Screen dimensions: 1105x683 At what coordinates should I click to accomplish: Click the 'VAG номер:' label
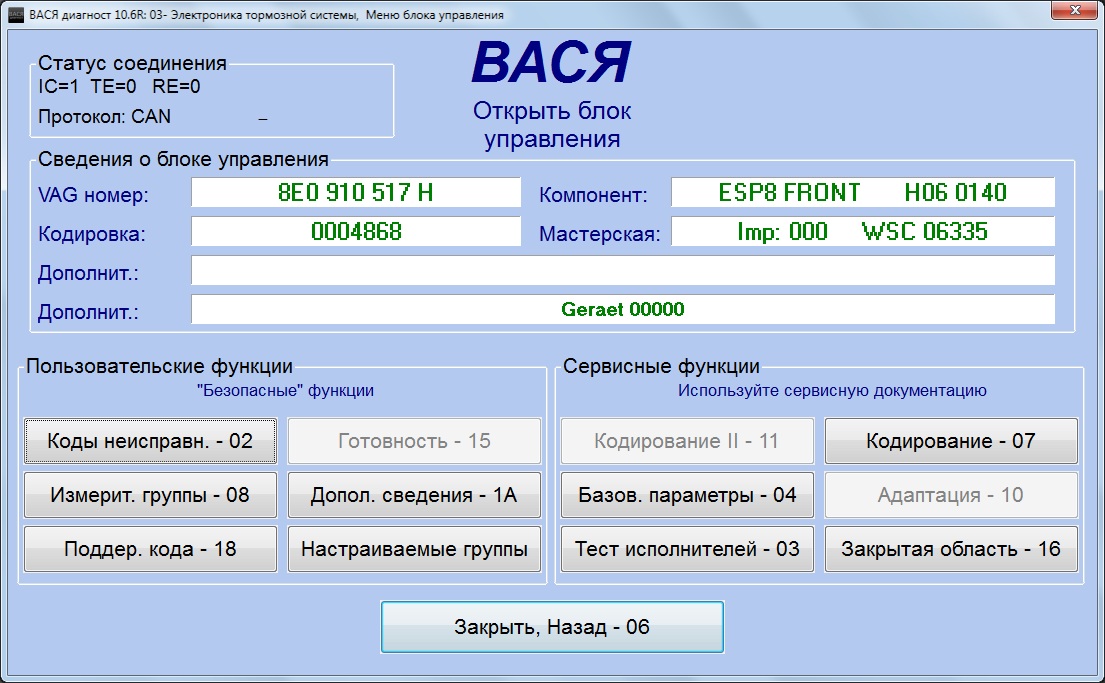click(93, 195)
